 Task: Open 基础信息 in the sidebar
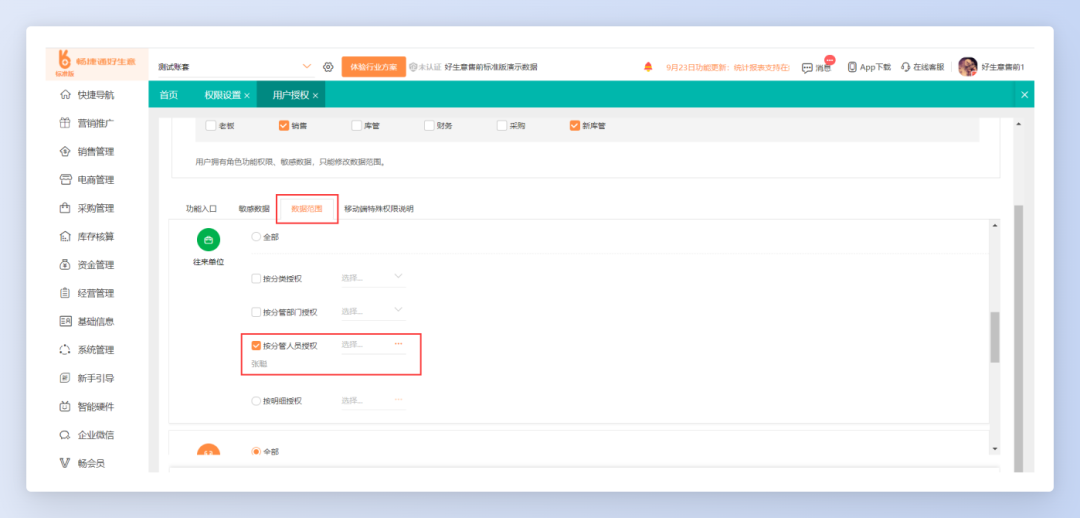[x=87, y=321]
